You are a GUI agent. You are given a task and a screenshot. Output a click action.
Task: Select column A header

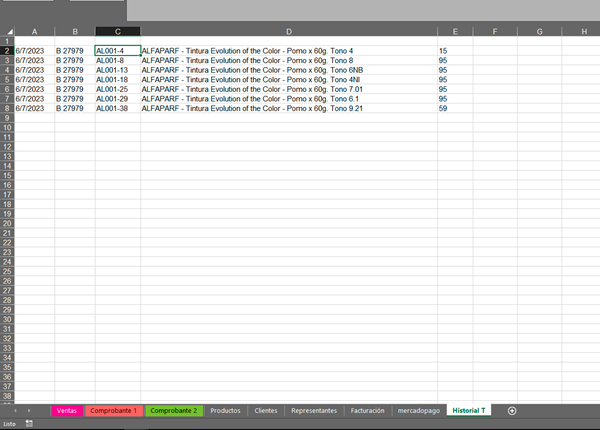(34, 31)
